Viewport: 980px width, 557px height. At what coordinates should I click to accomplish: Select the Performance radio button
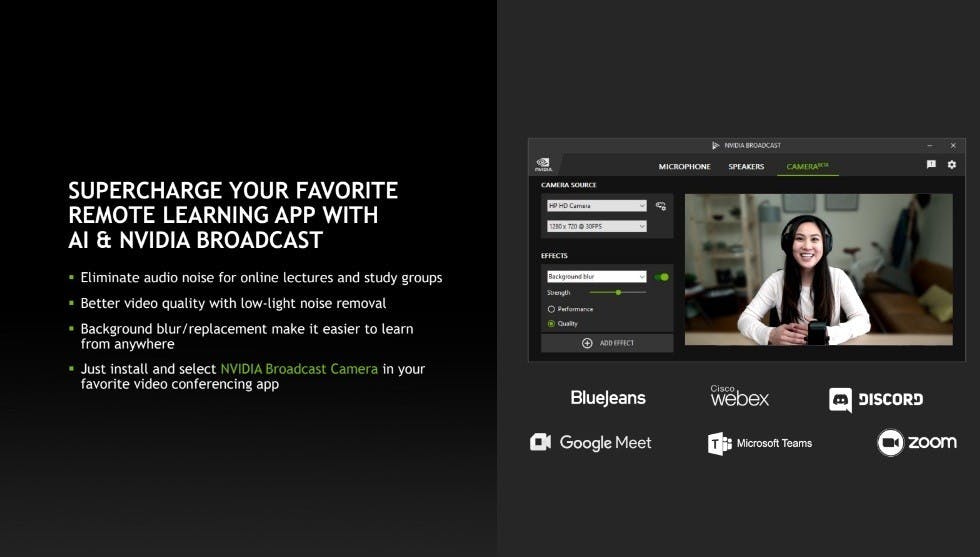[x=551, y=309]
